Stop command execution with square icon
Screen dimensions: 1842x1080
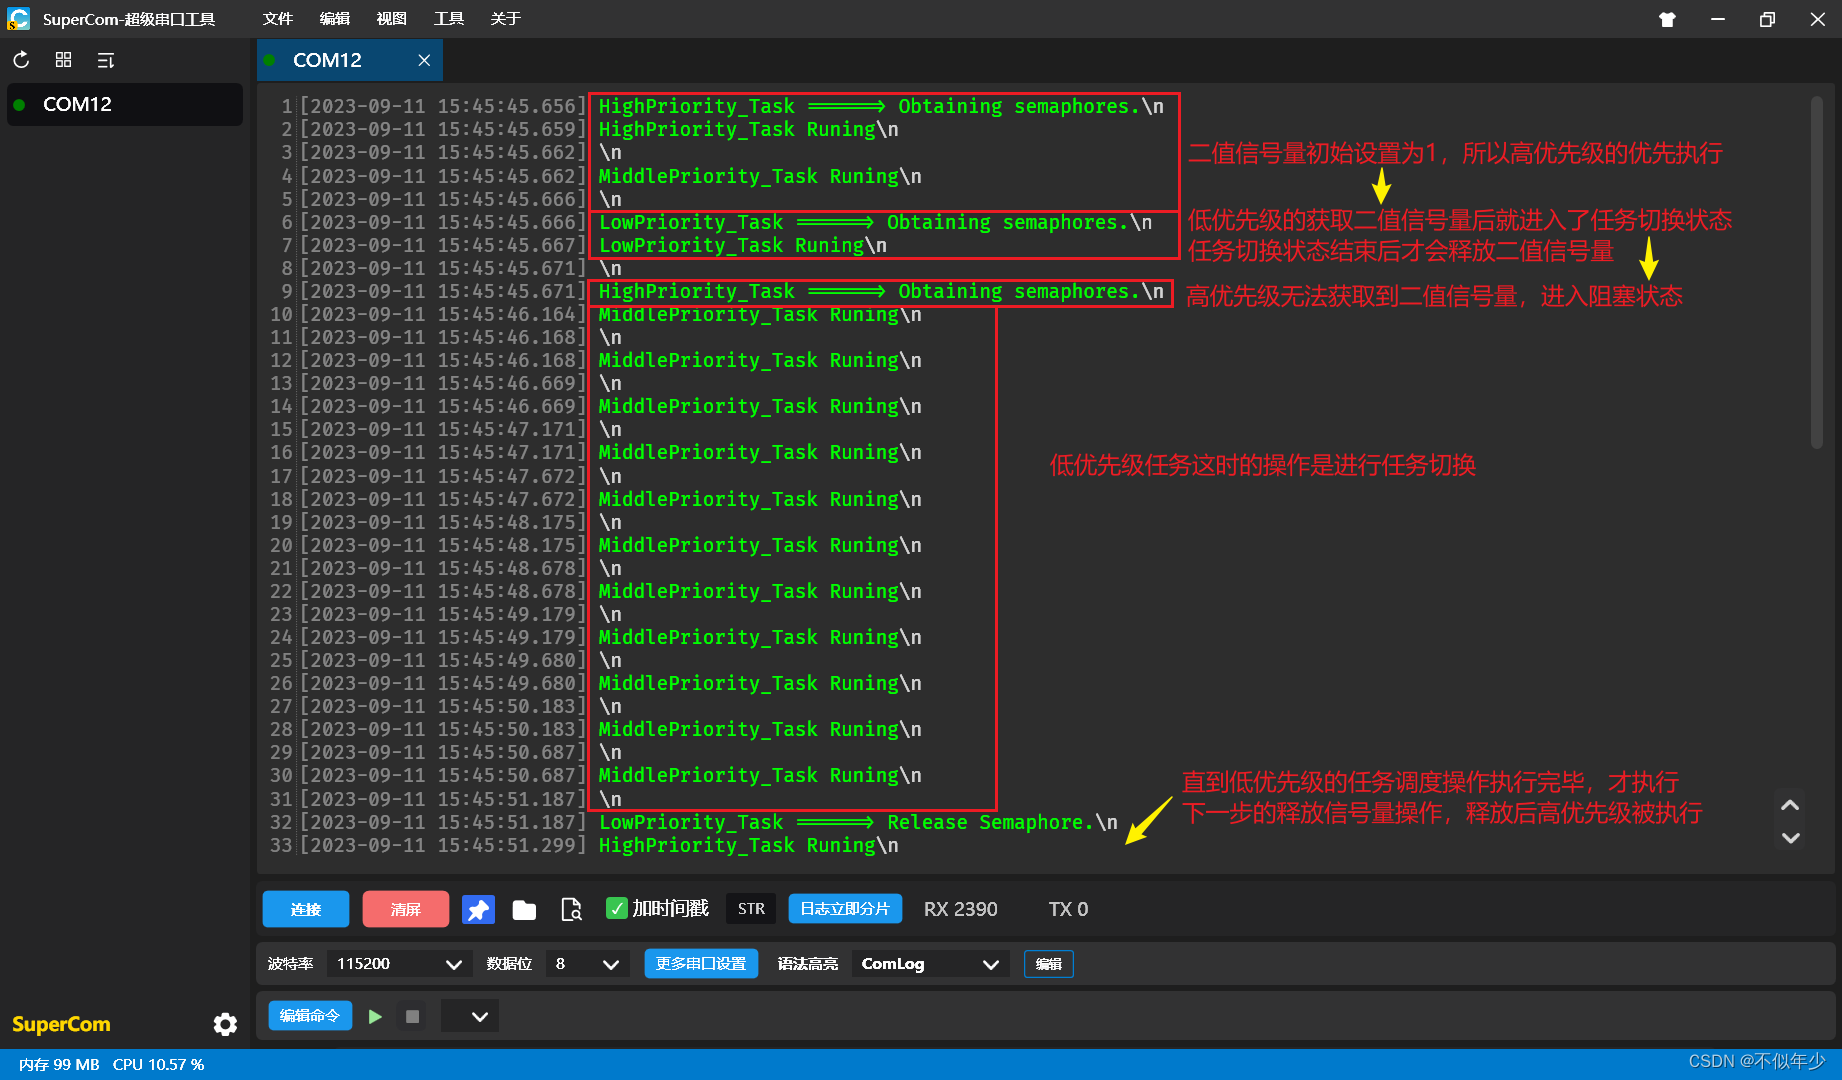tap(412, 1016)
